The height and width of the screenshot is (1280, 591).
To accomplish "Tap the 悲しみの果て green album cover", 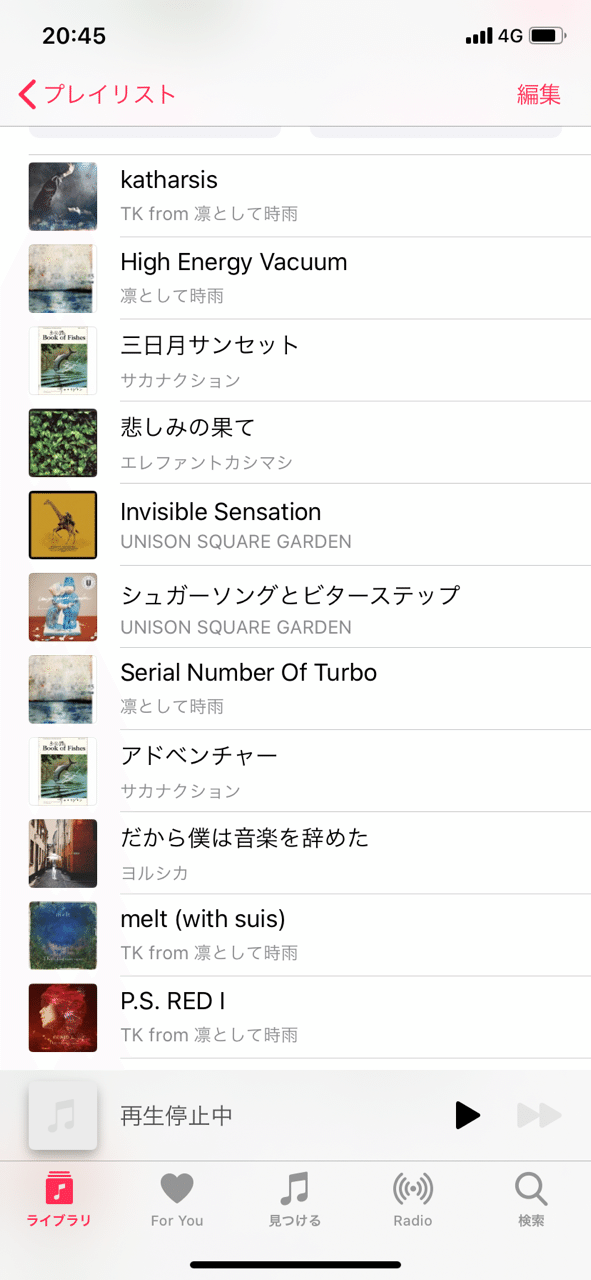I will coord(63,442).
